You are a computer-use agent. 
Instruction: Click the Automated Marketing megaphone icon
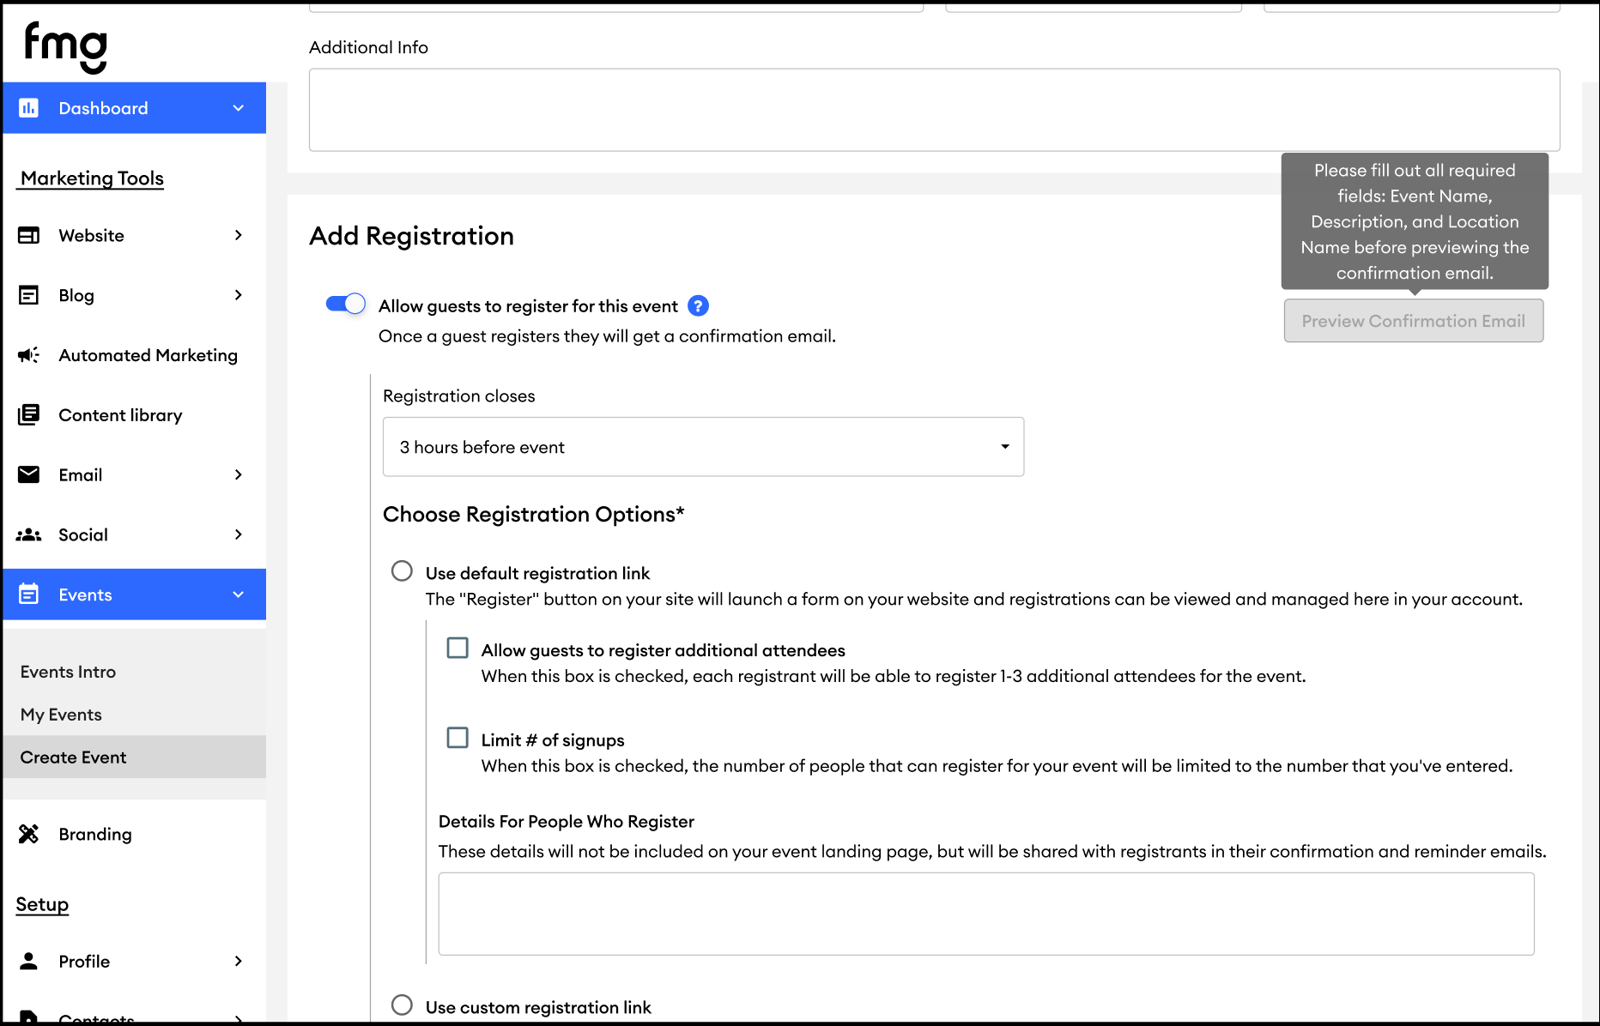click(x=29, y=355)
